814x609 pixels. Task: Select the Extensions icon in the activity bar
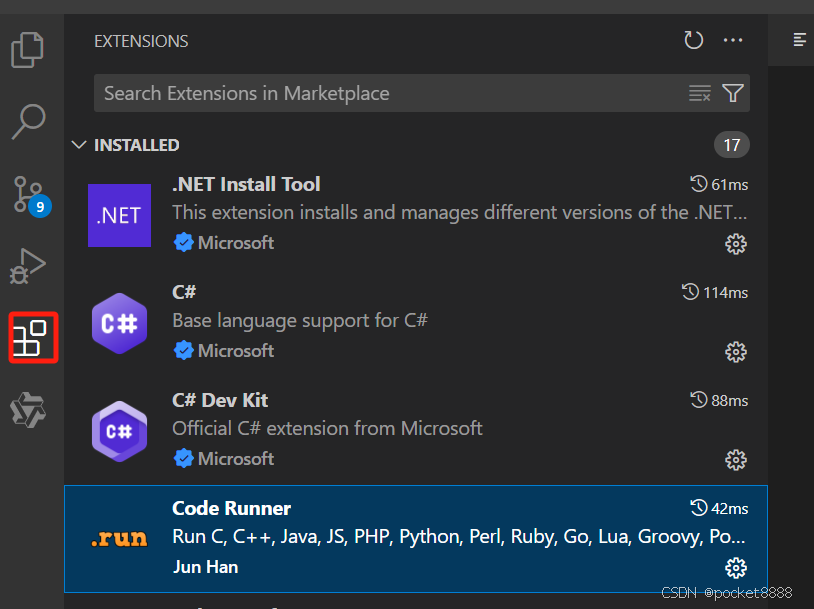pyautogui.click(x=33, y=338)
